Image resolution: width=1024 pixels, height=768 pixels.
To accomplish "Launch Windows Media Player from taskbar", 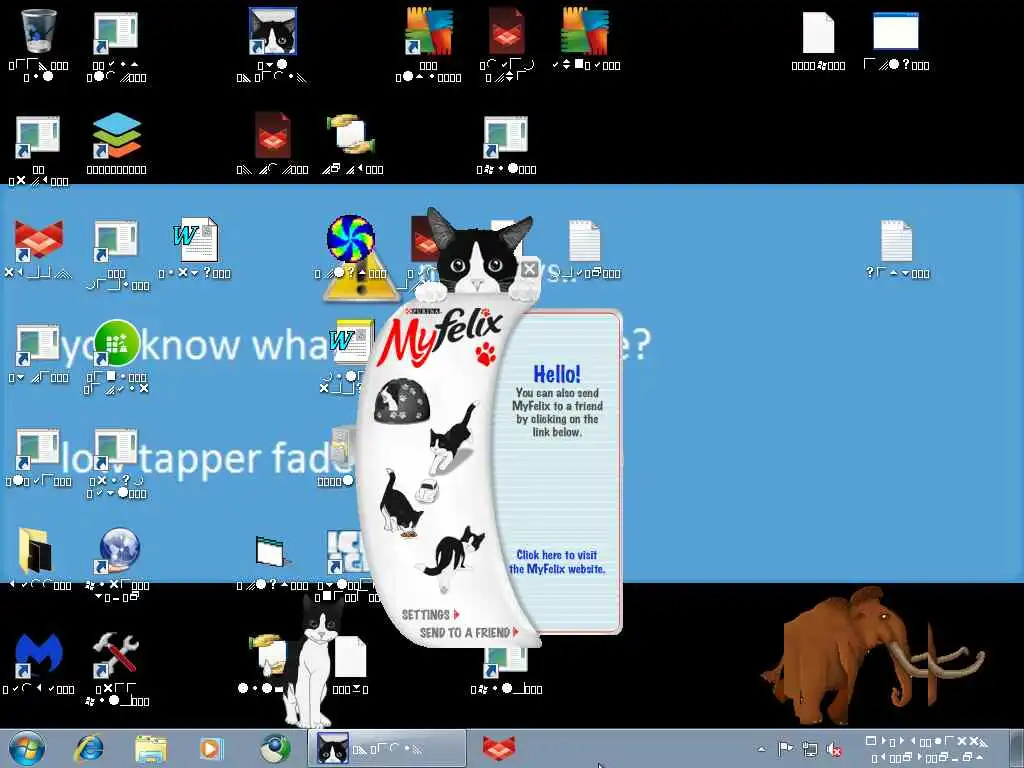I will click(x=212, y=748).
